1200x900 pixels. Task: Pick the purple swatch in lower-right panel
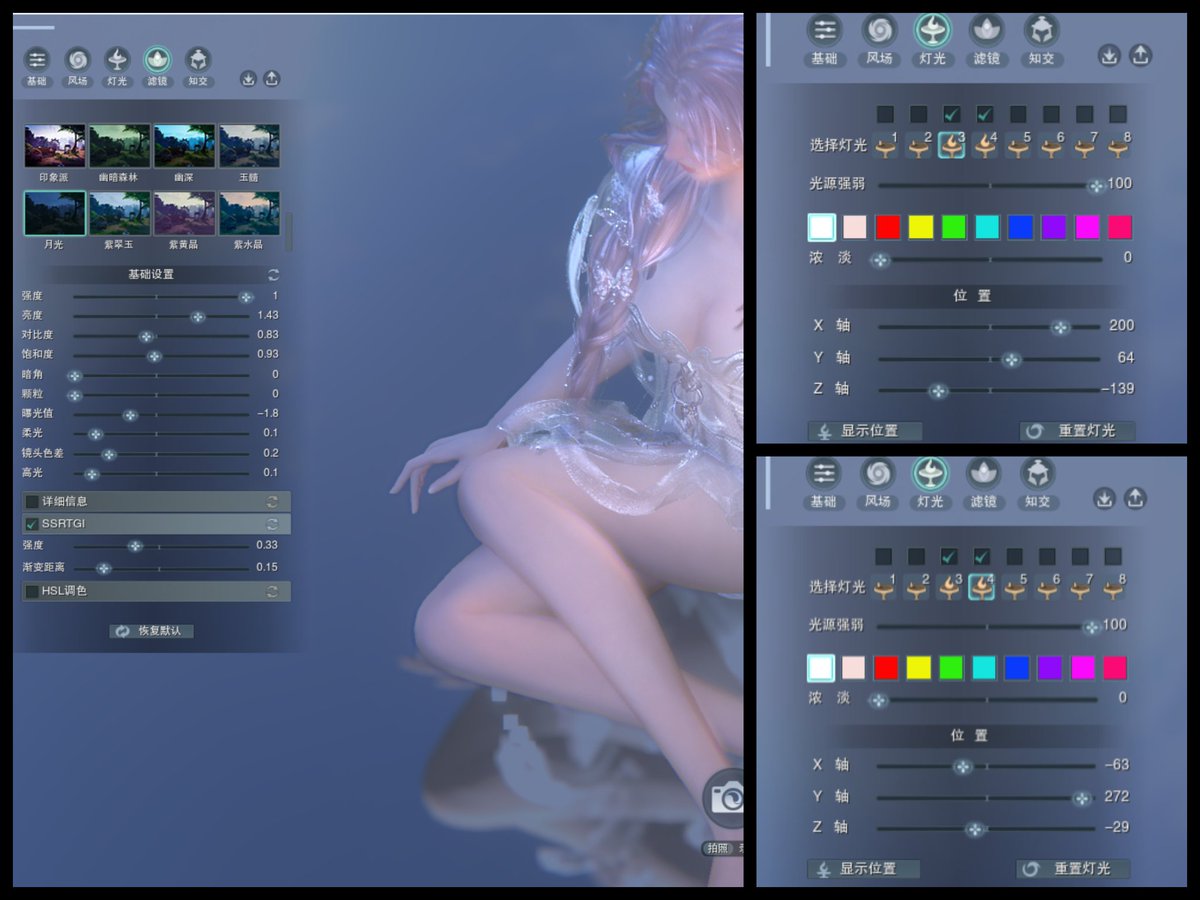(x=1050, y=667)
